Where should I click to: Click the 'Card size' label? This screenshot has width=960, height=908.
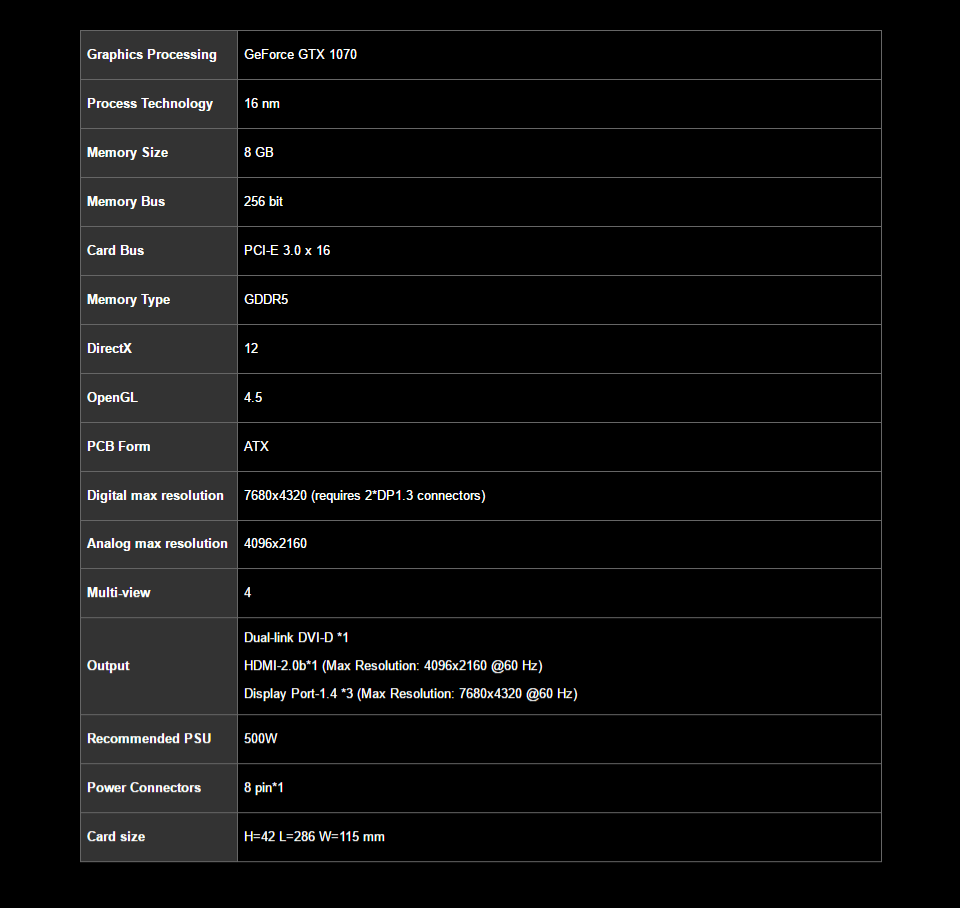coord(116,837)
